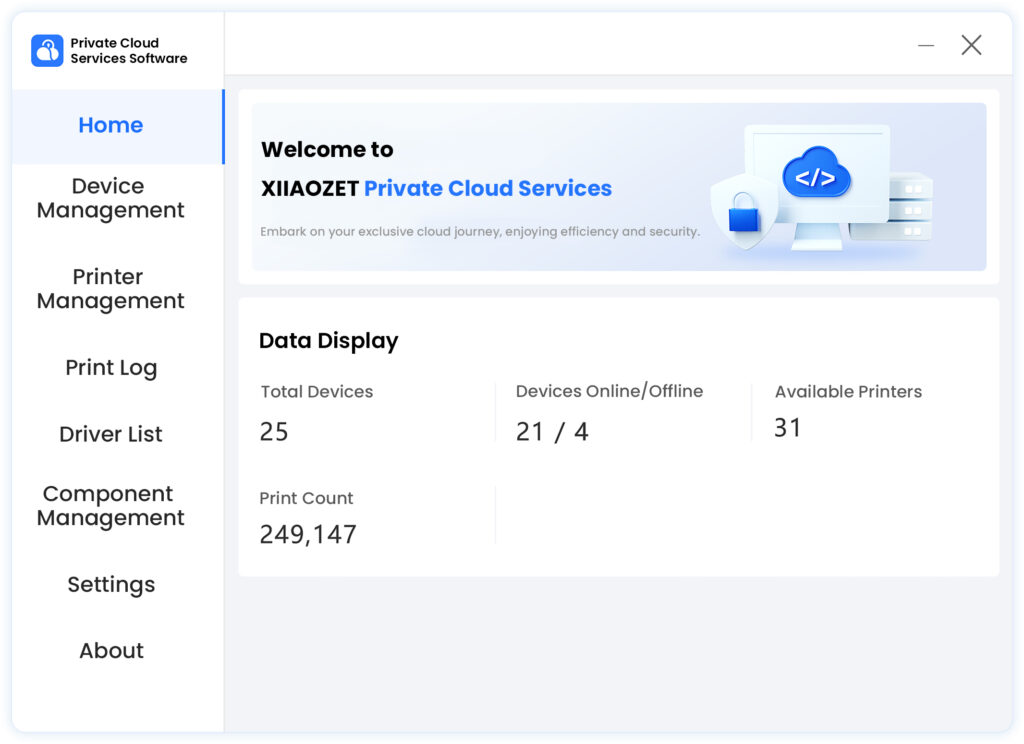Screen dimensions: 1024x744
Task: Go to Printer Management section
Action: pyautogui.click(x=111, y=289)
